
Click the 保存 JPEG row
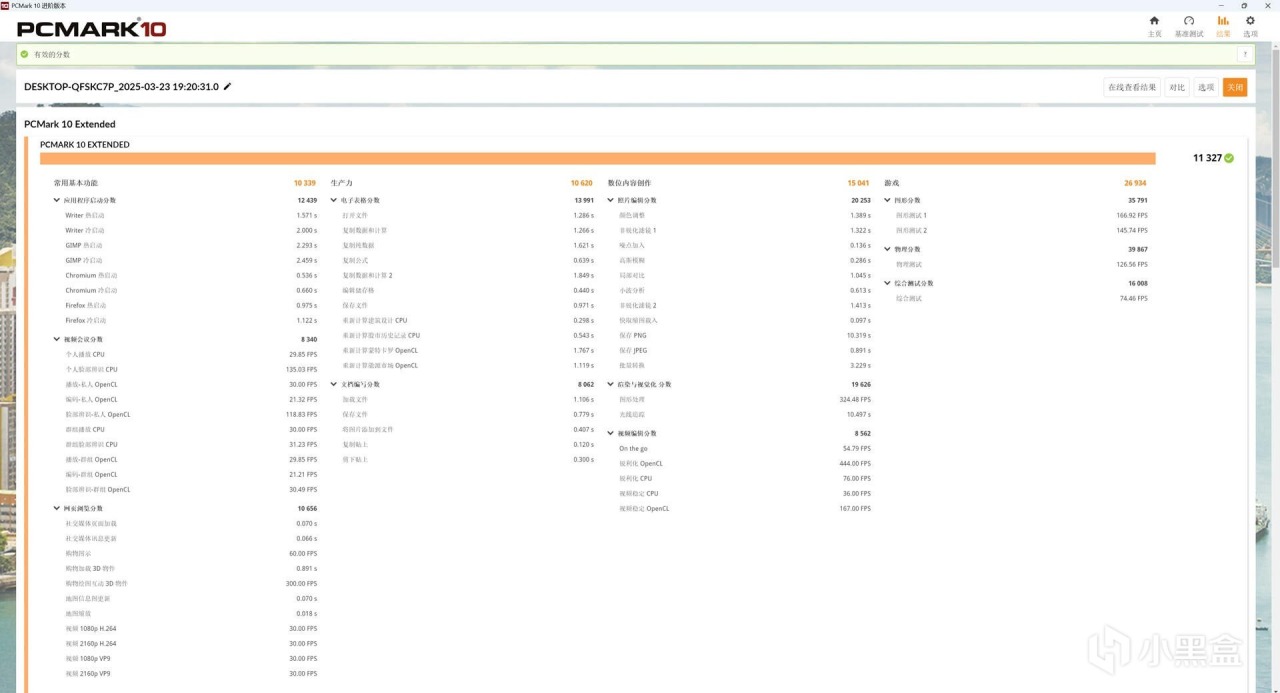click(745, 350)
